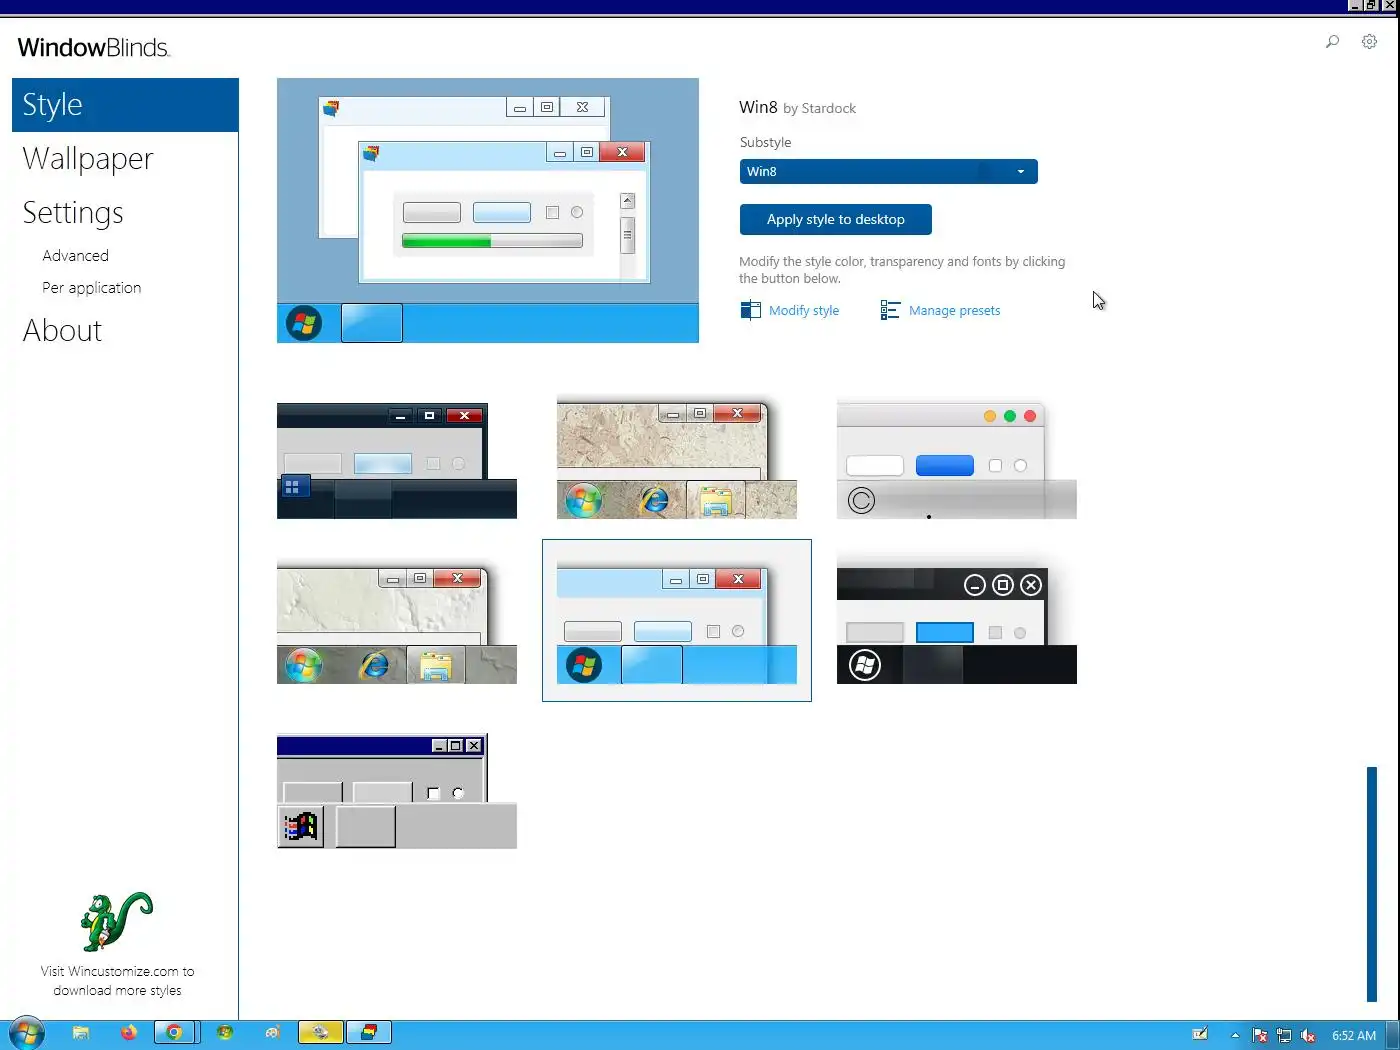The image size is (1400, 1050).
Task: Switch to Chrome in the taskbar
Action: click(176, 1033)
